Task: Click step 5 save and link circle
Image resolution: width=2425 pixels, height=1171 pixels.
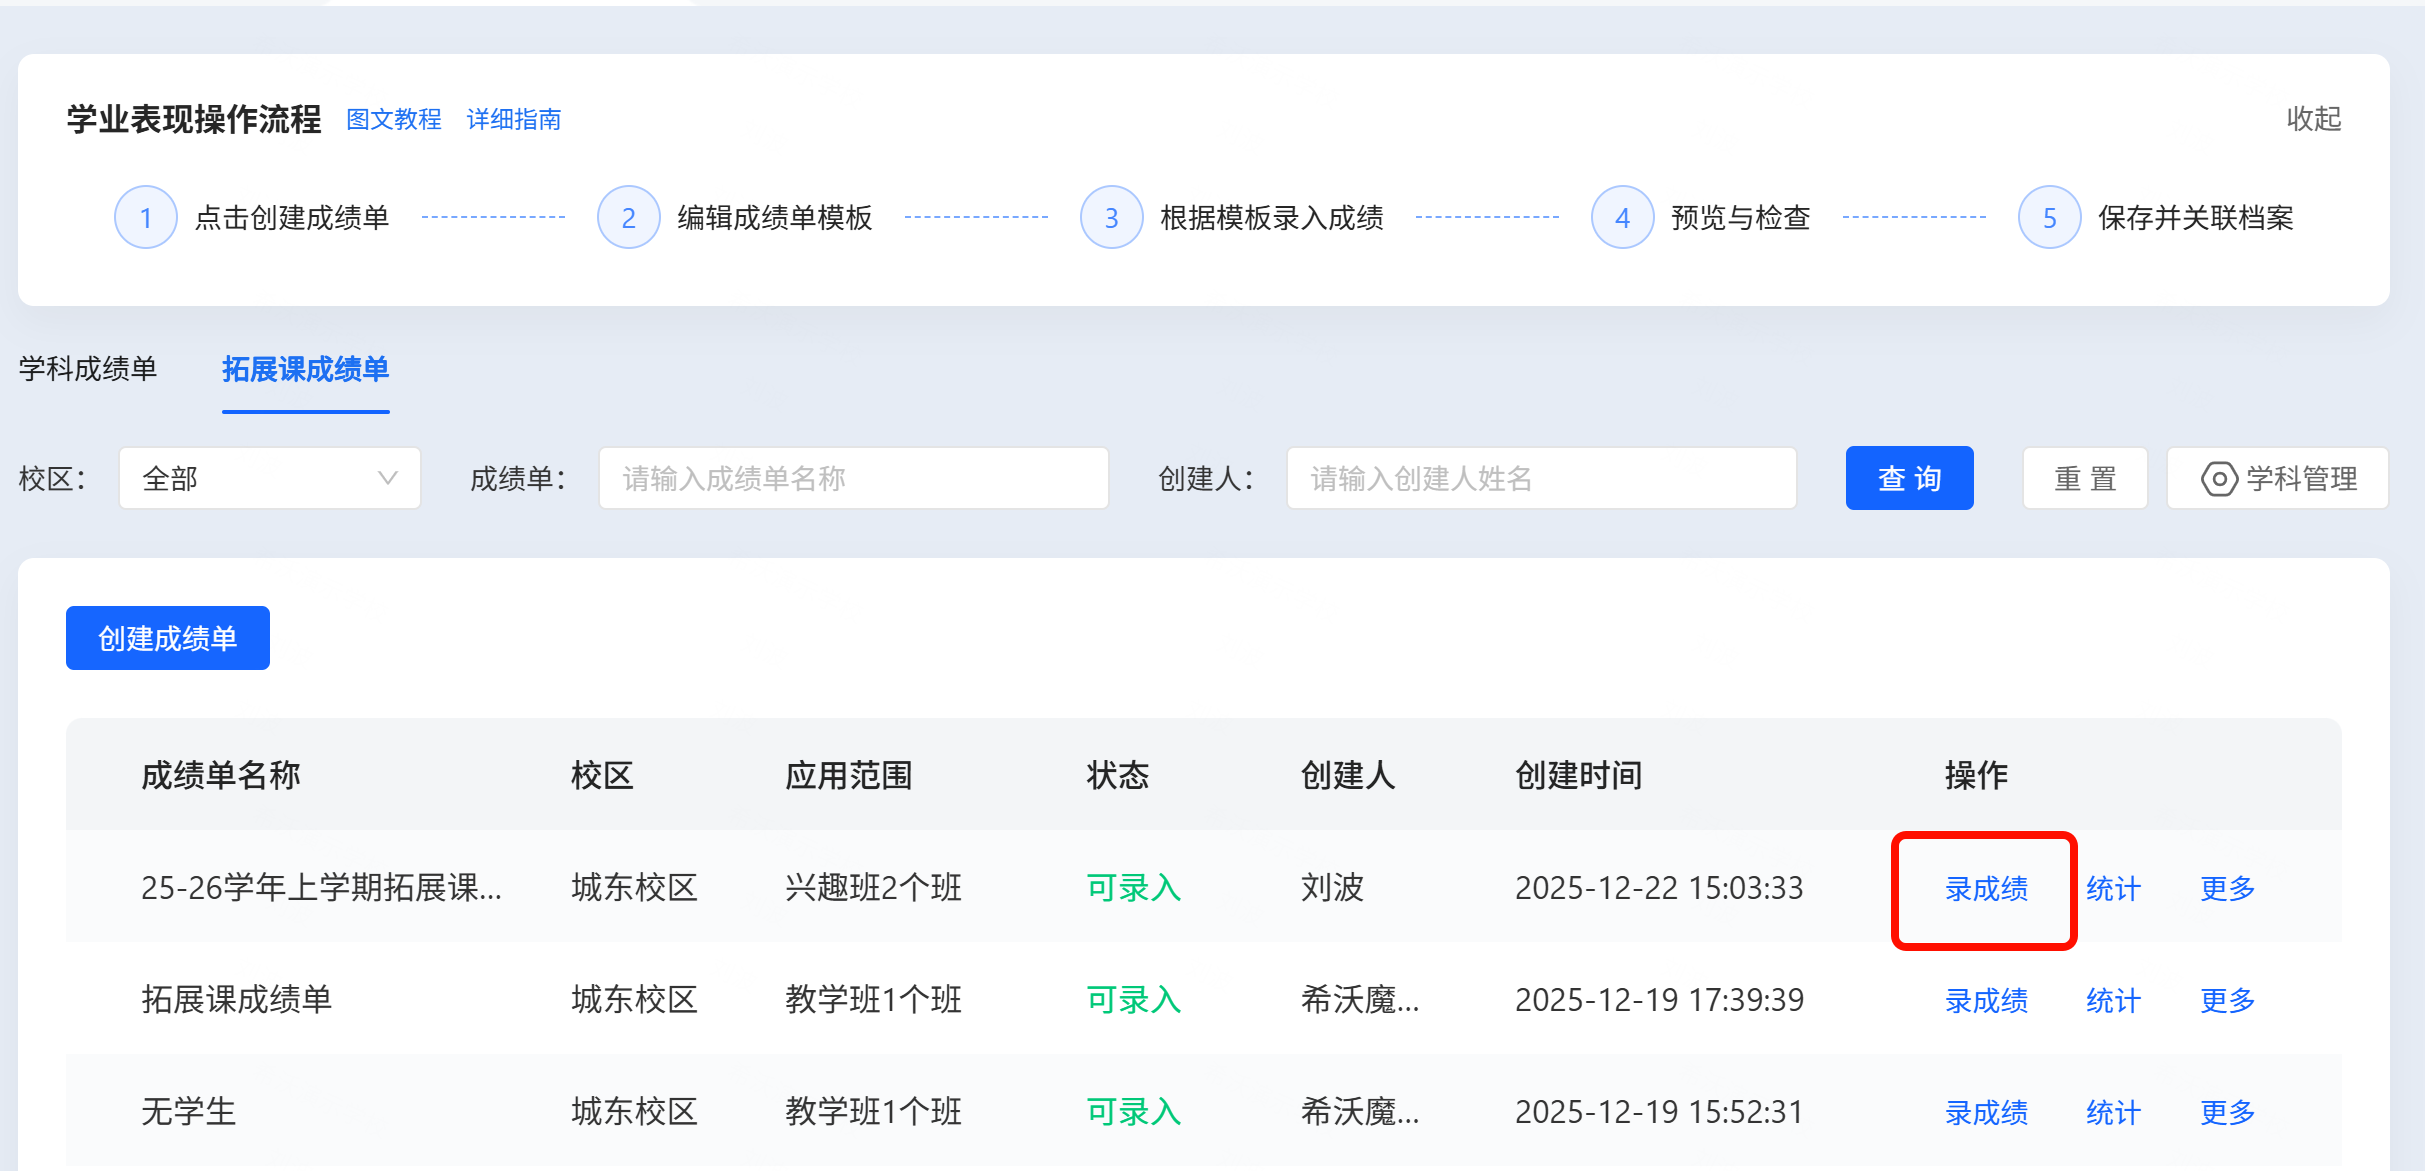Action: [2049, 217]
